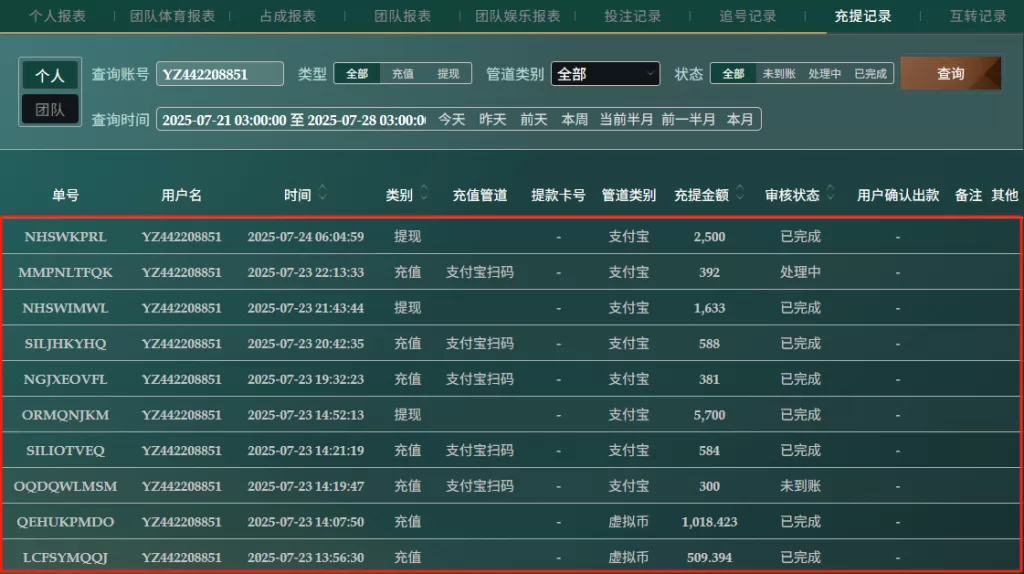Select order number QEHUKPMDO
The image size is (1024, 574).
65,522
